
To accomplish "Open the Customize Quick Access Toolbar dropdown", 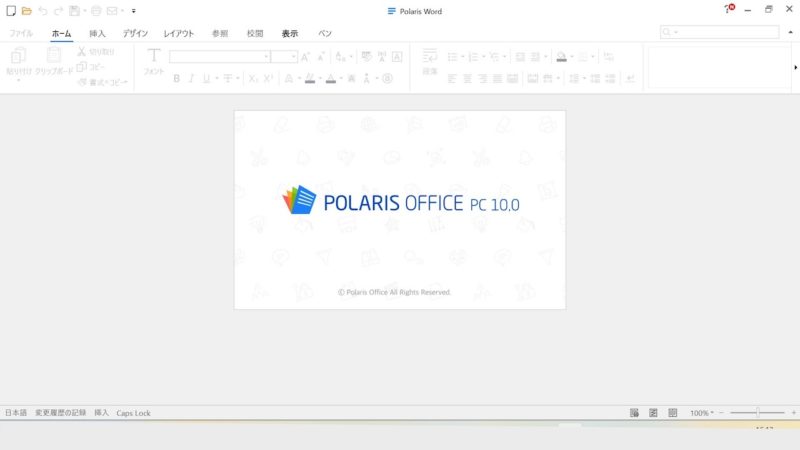I will [x=133, y=11].
